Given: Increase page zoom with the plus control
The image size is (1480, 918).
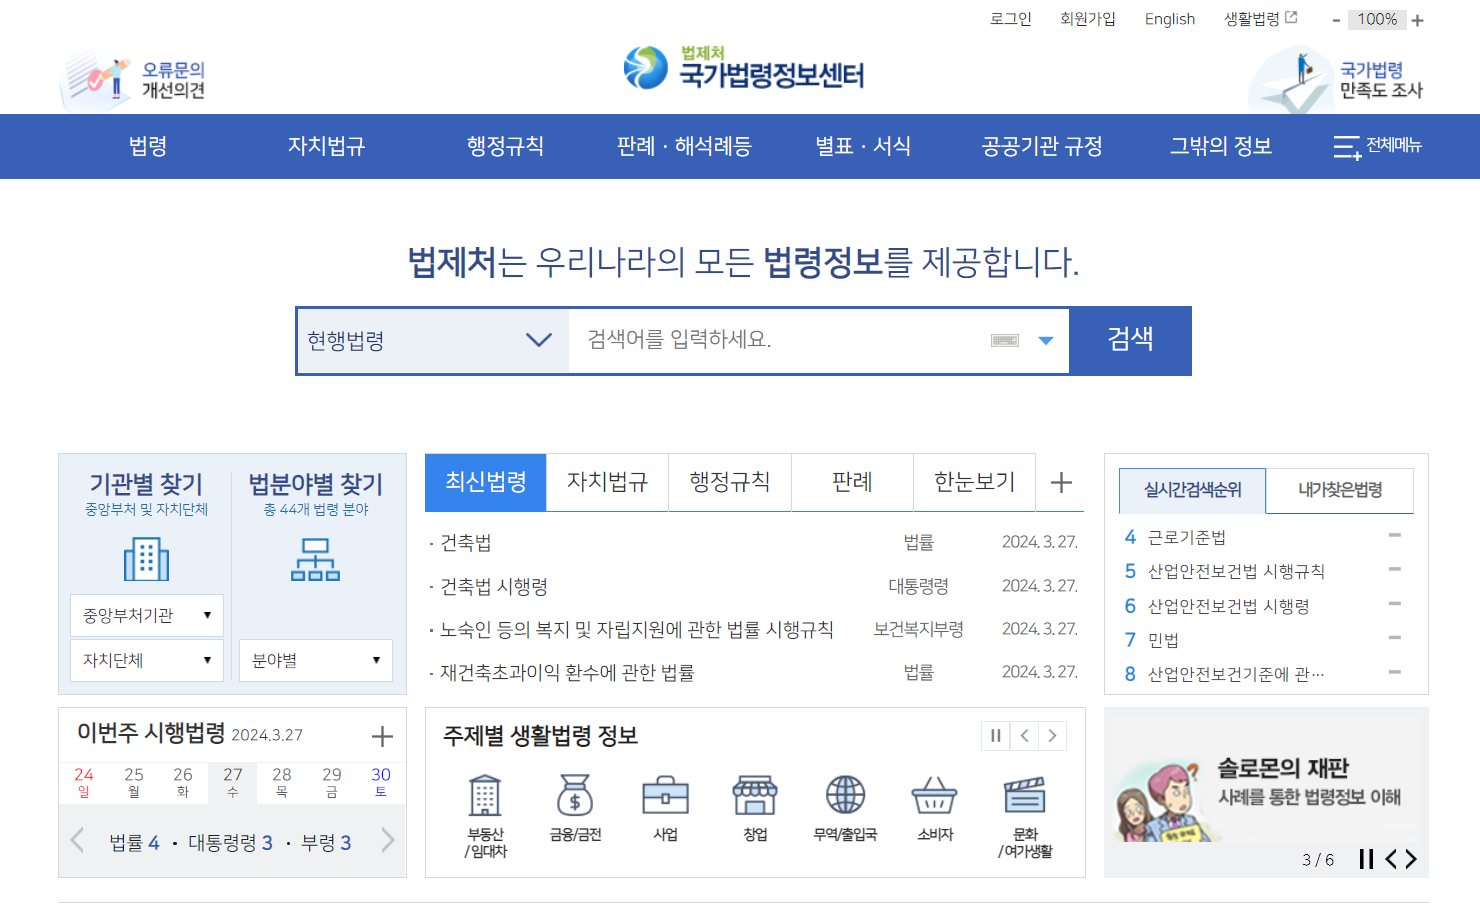Looking at the screenshot, I should point(1418,19).
